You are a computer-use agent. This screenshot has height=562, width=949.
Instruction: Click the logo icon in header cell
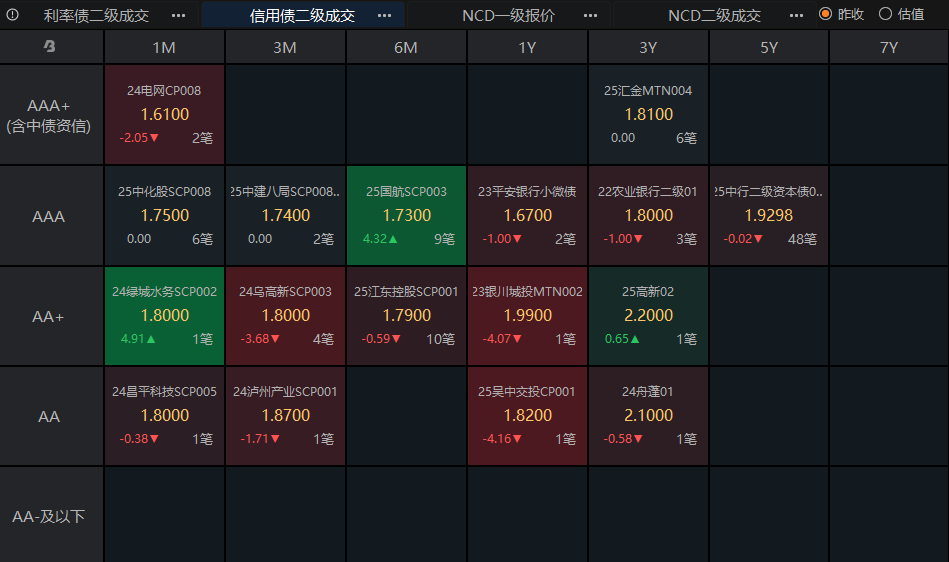pyautogui.click(x=50, y=46)
